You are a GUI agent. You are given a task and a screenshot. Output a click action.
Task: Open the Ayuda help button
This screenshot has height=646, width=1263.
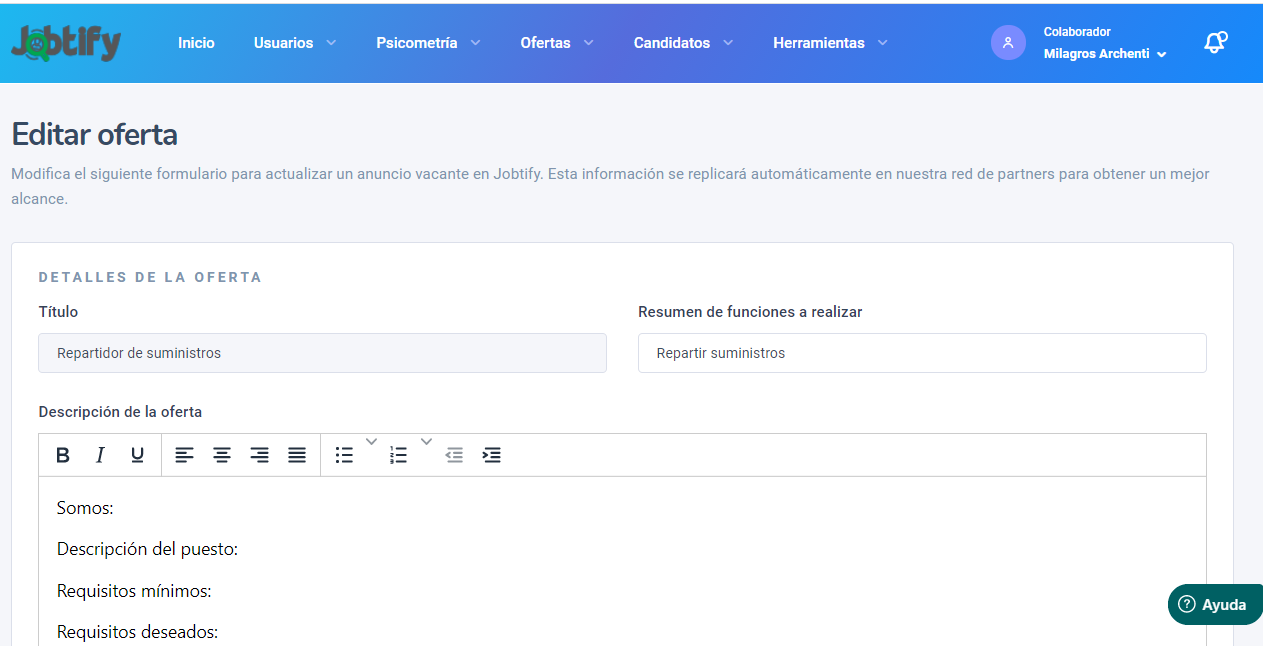coord(1215,604)
